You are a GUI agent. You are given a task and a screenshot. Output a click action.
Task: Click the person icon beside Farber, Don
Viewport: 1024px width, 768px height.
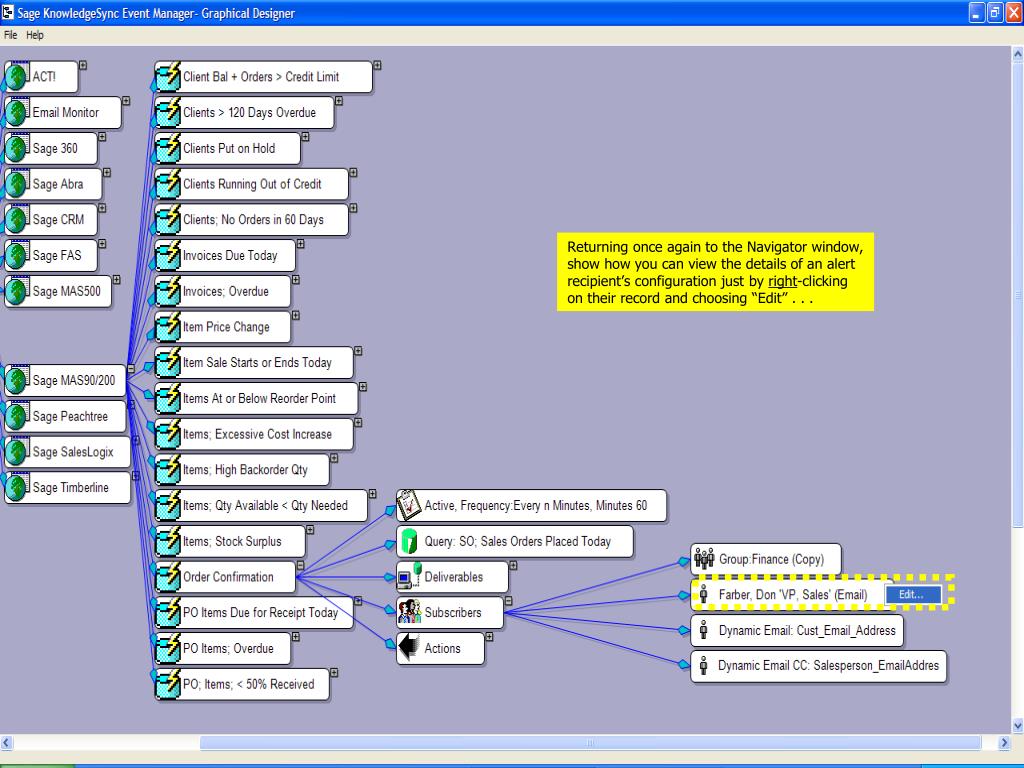pos(703,594)
